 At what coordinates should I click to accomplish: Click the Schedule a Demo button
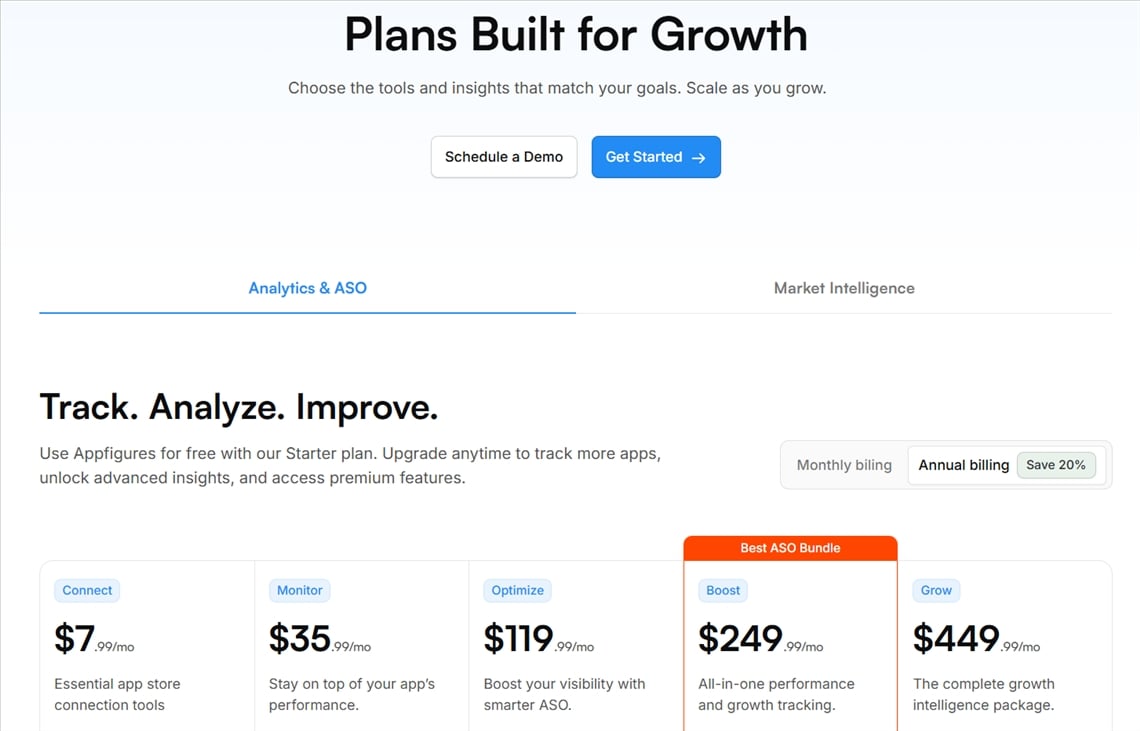(504, 157)
